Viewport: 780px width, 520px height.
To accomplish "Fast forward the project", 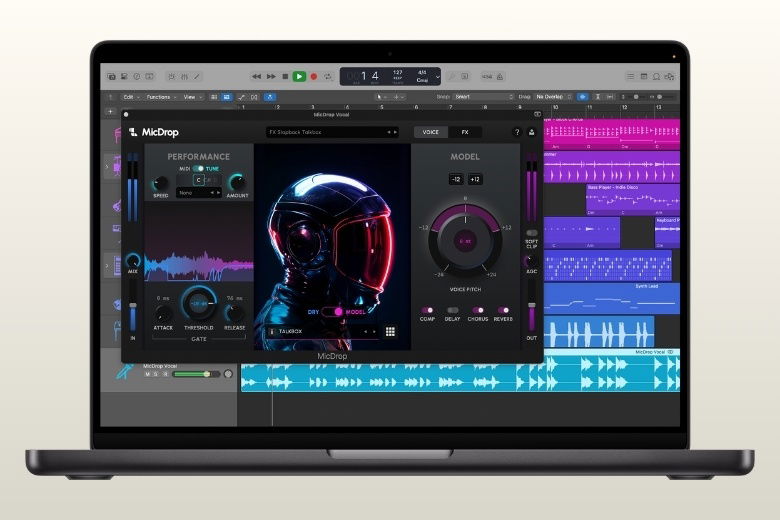I will (271, 77).
